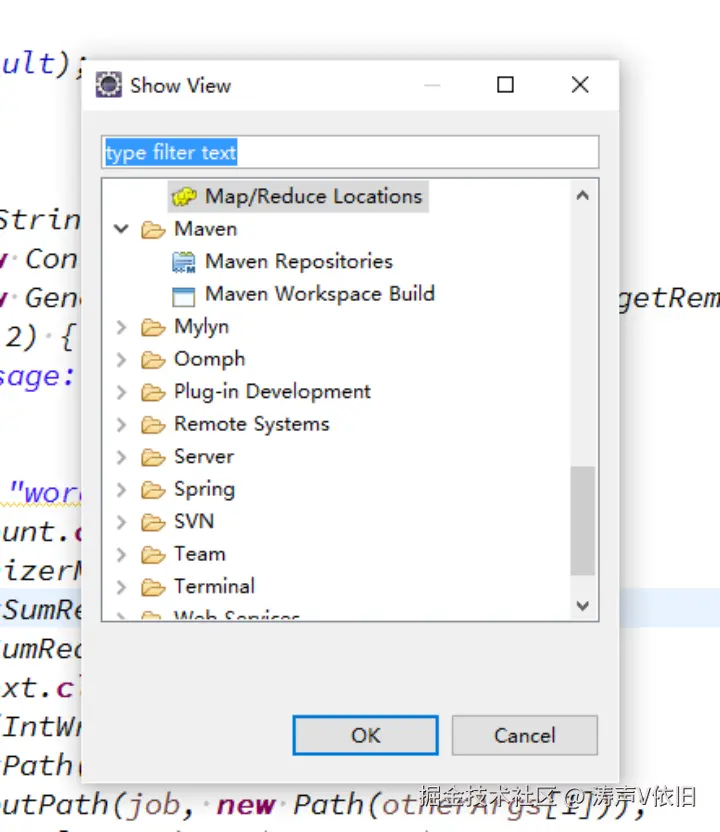
Task: Select the Remote Systems label
Action: coord(251,424)
